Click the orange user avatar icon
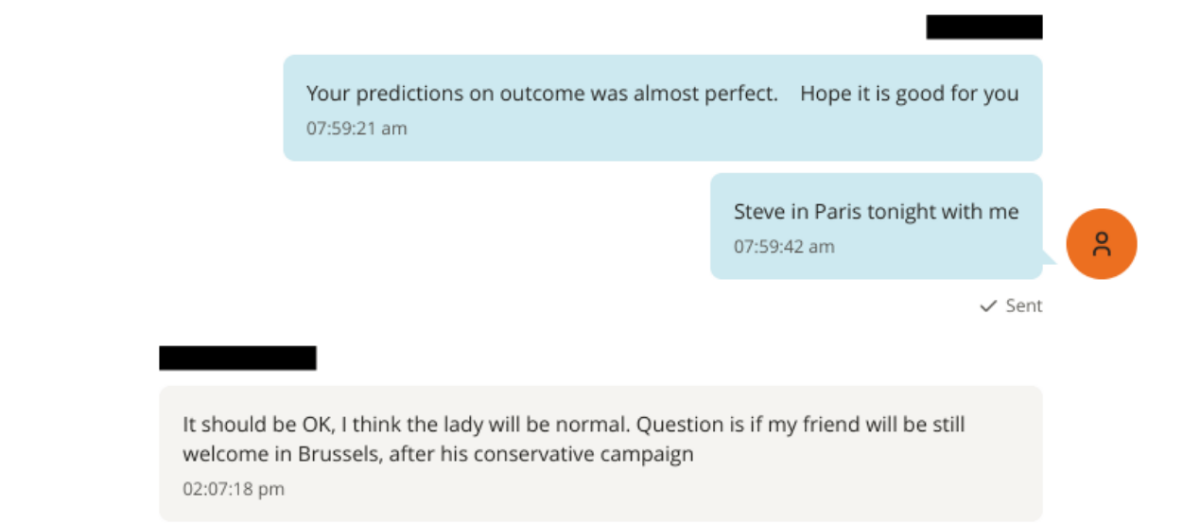The width and height of the screenshot is (1200, 524). point(1101,244)
